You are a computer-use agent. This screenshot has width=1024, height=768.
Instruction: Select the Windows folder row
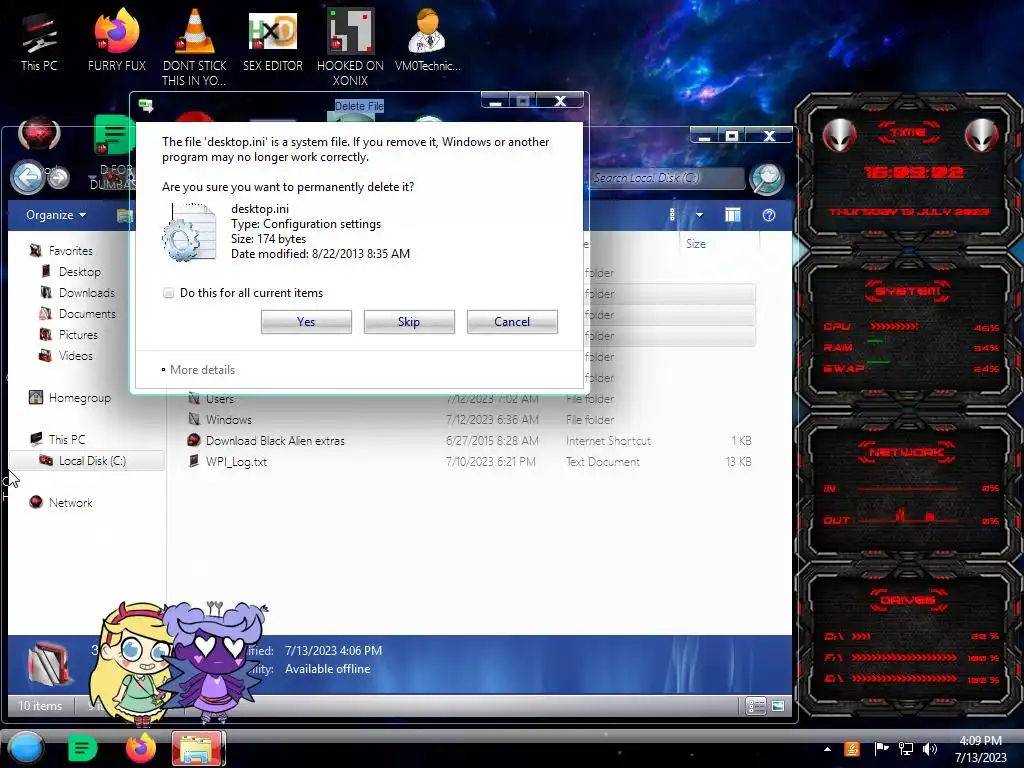[x=470, y=419]
